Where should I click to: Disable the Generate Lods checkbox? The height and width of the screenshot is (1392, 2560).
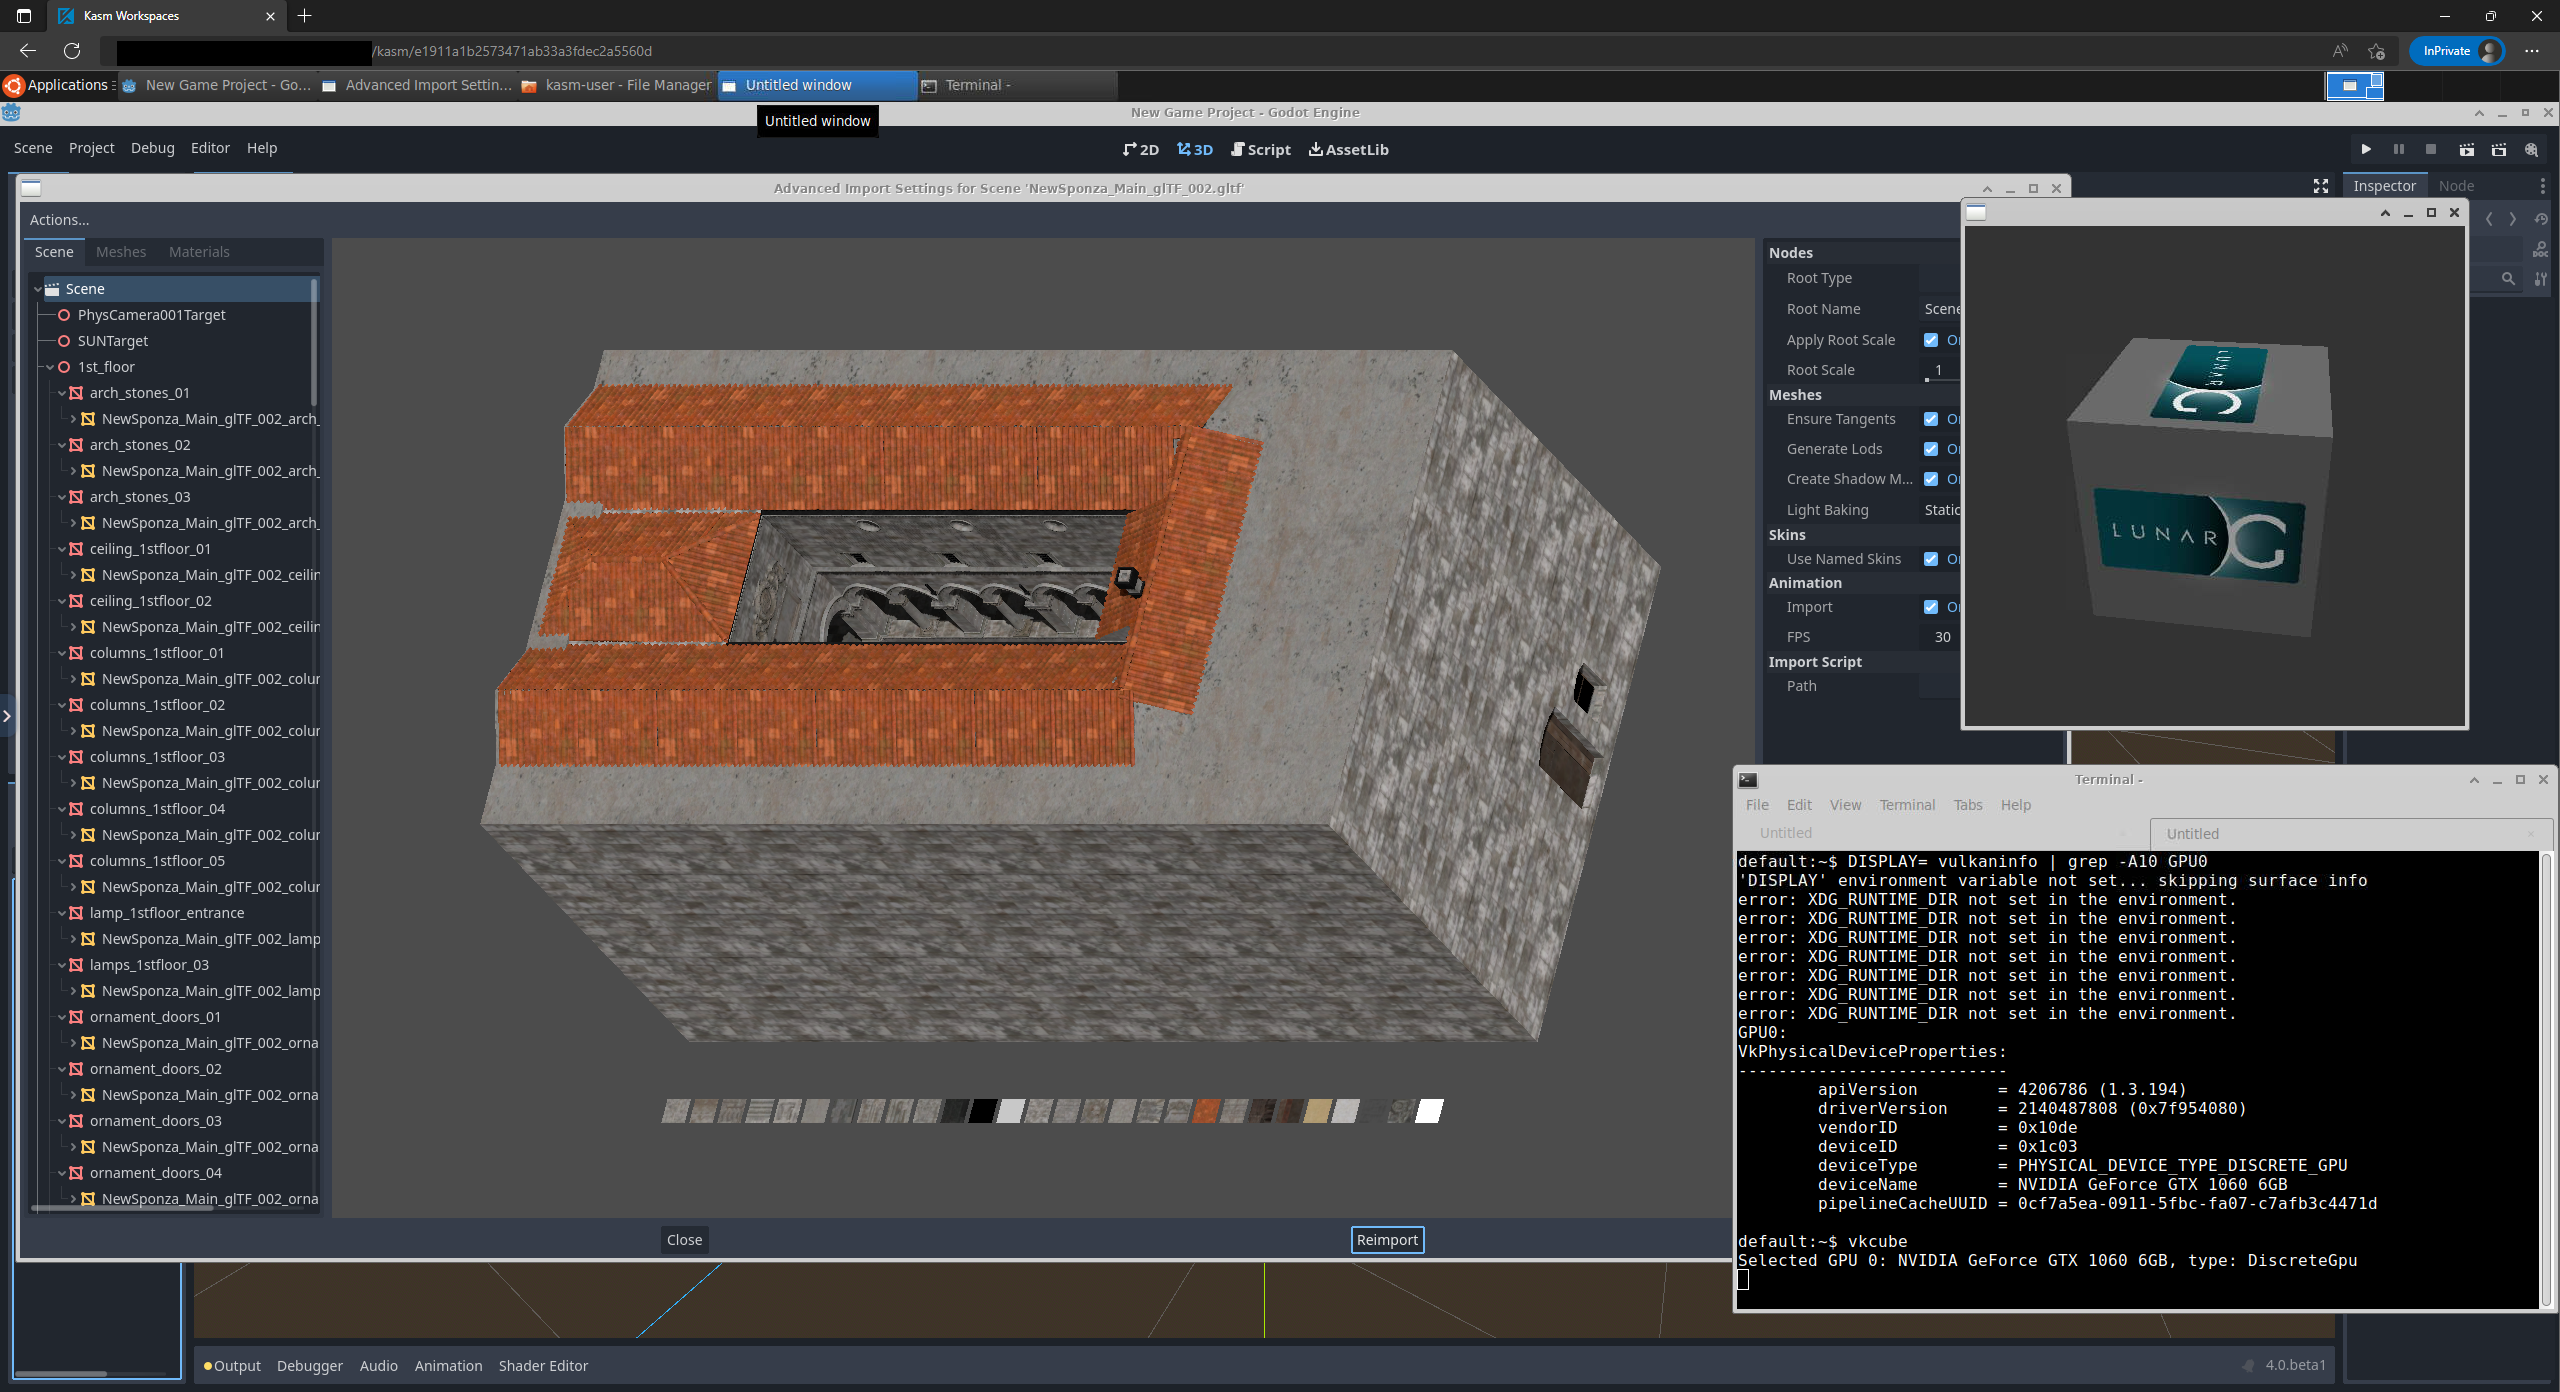pyautogui.click(x=1932, y=449)
